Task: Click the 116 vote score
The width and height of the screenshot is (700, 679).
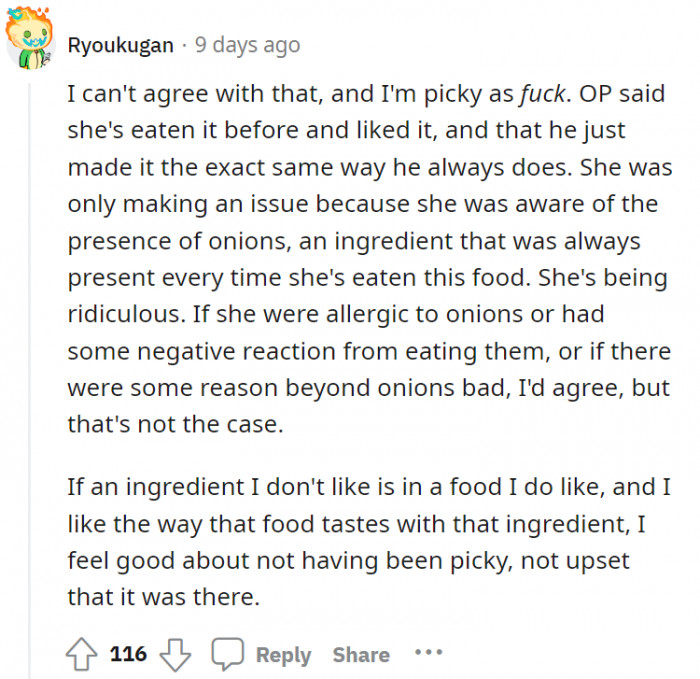Action: [128, 655]
